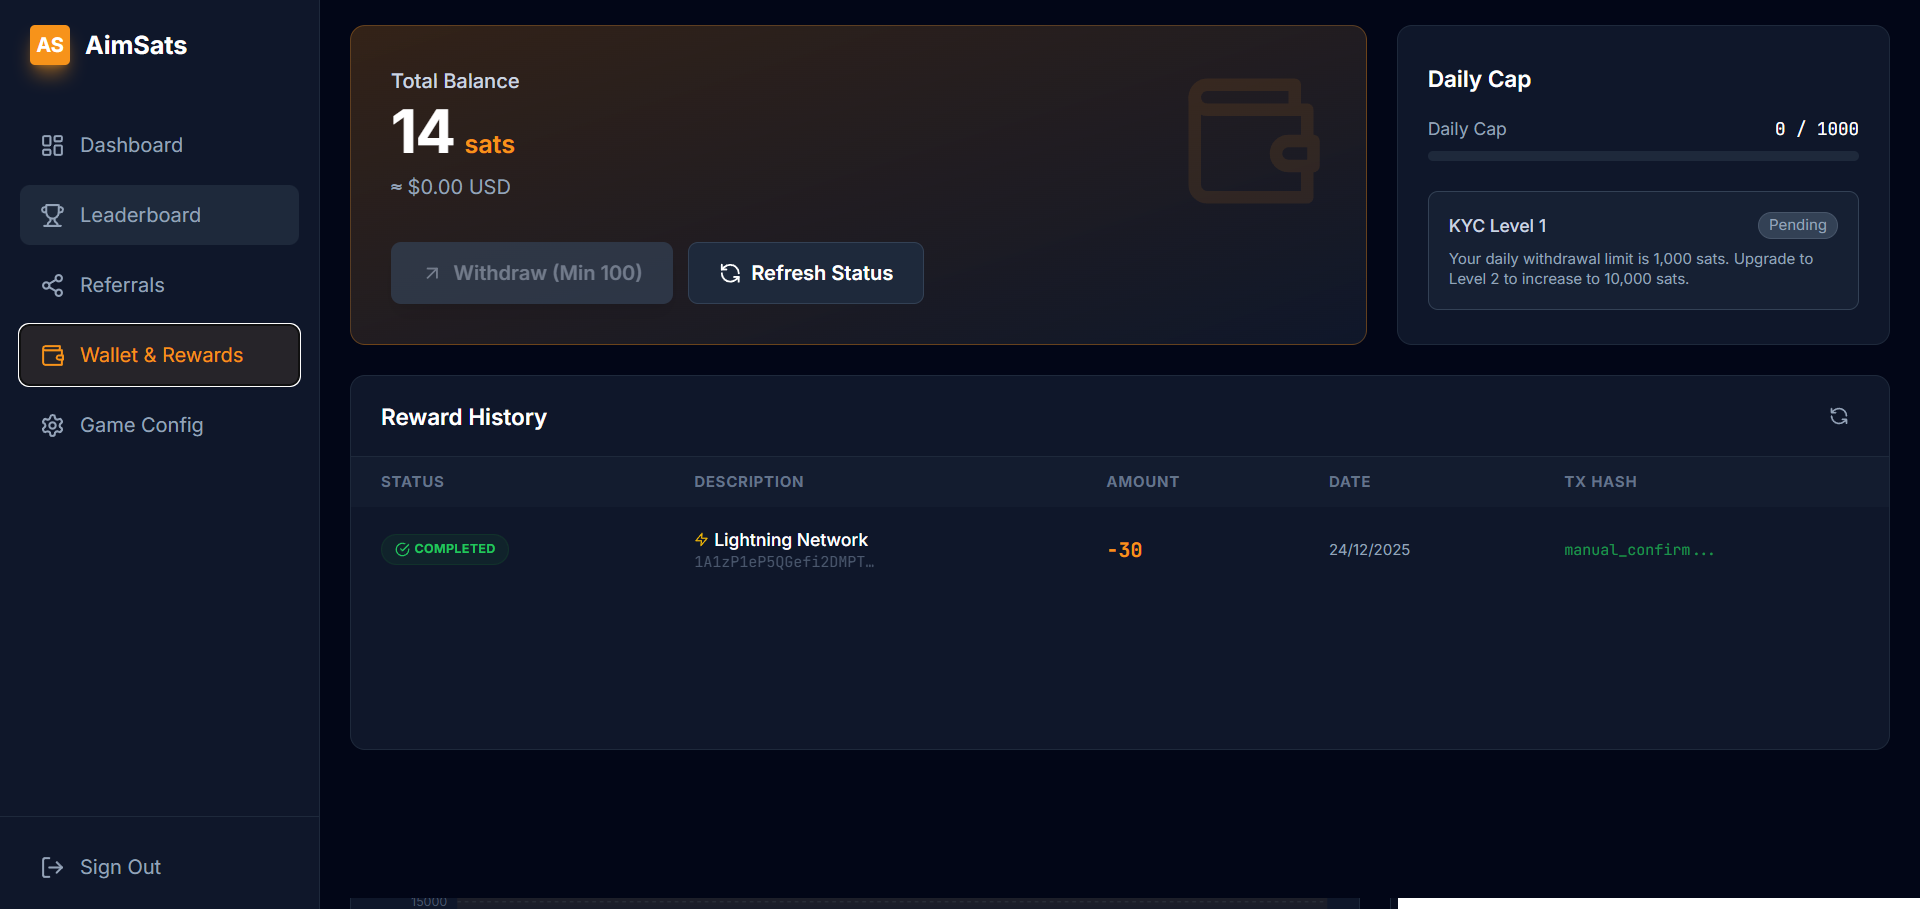
Task: Open the Game Config page
Action: 141,425
